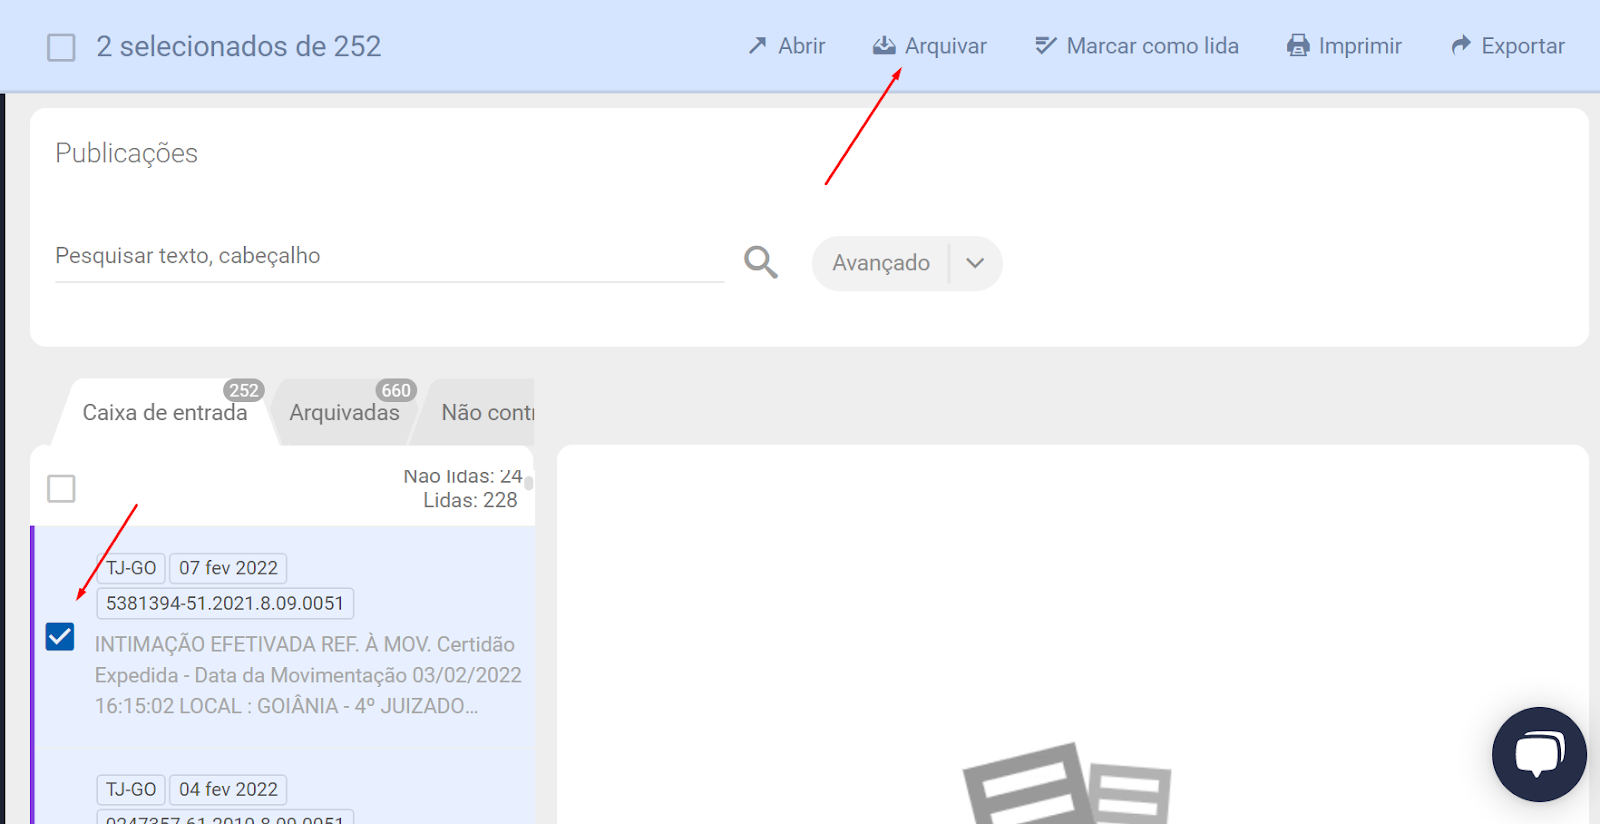Click the Abrir arrow icon
Screen dimensions: 1600x824
(757, 46)
